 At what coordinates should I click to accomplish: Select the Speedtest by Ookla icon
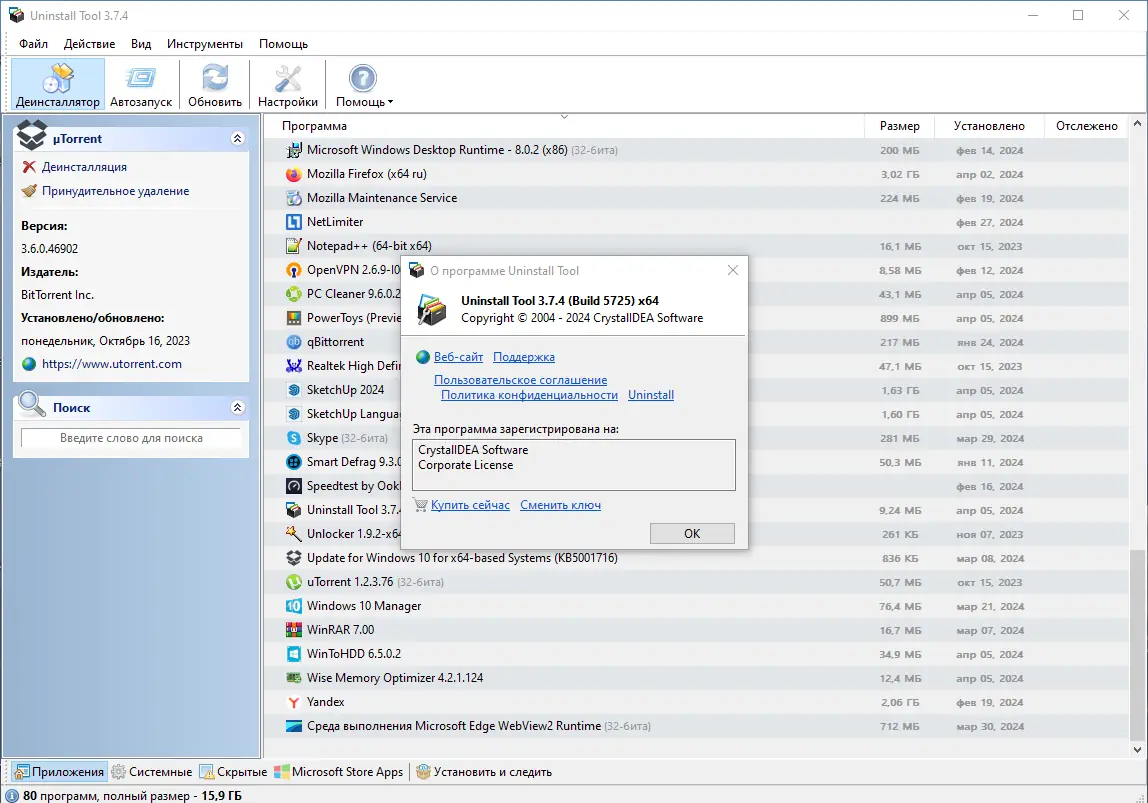coord(294,486)
